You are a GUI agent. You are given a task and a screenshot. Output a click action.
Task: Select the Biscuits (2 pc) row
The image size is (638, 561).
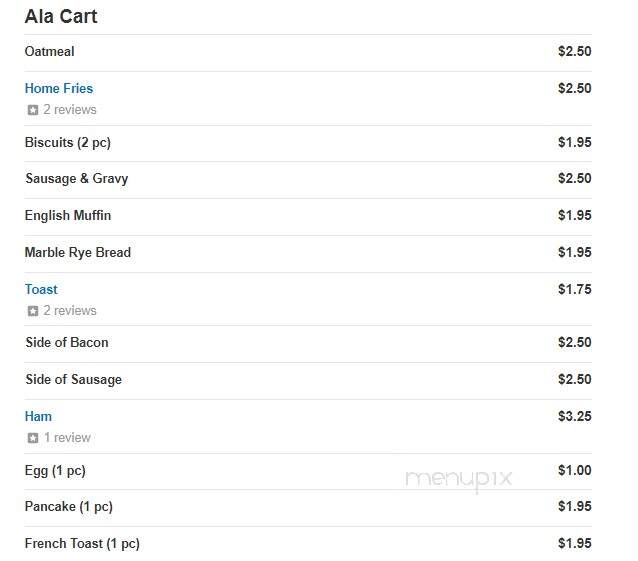[x=308, y=144]
